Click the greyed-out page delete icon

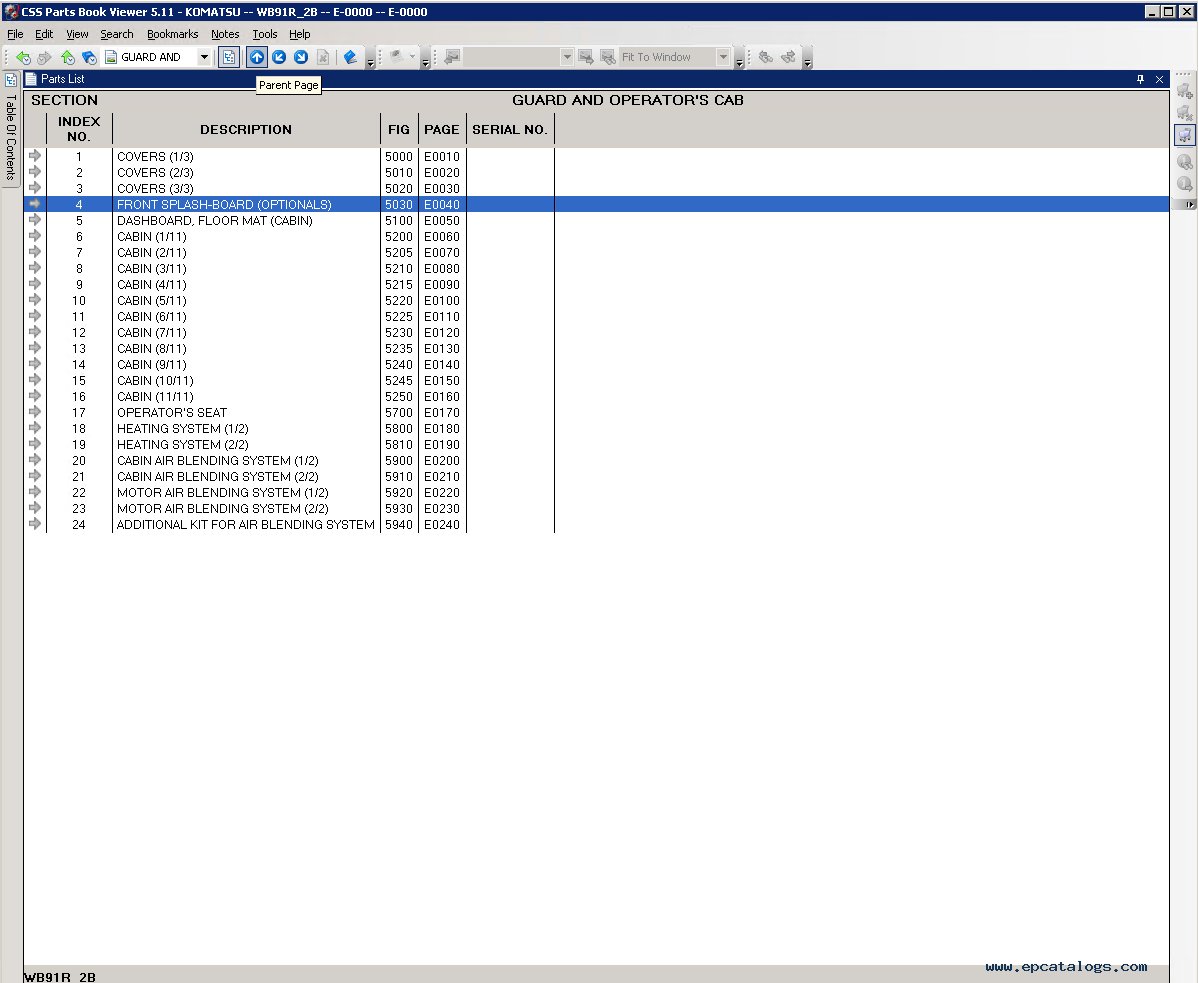coord(323,57)
